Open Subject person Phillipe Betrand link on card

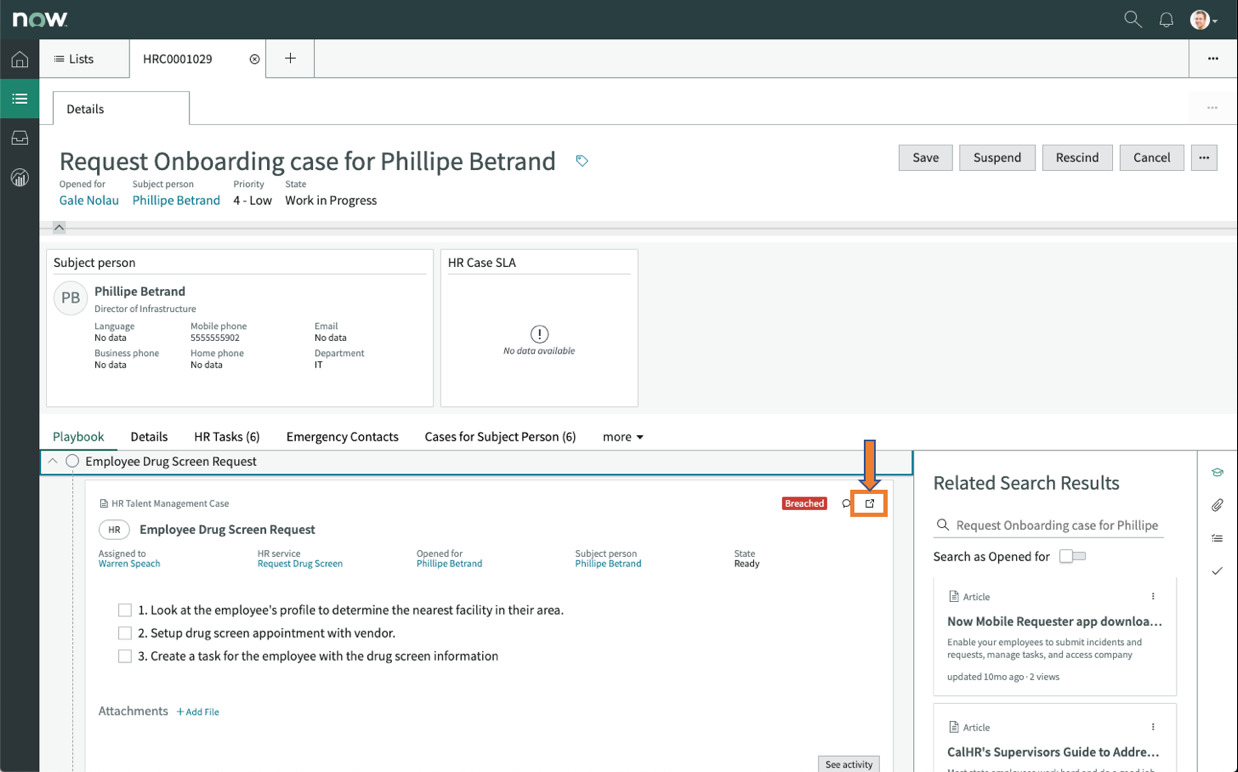click(x=608, y=564)
